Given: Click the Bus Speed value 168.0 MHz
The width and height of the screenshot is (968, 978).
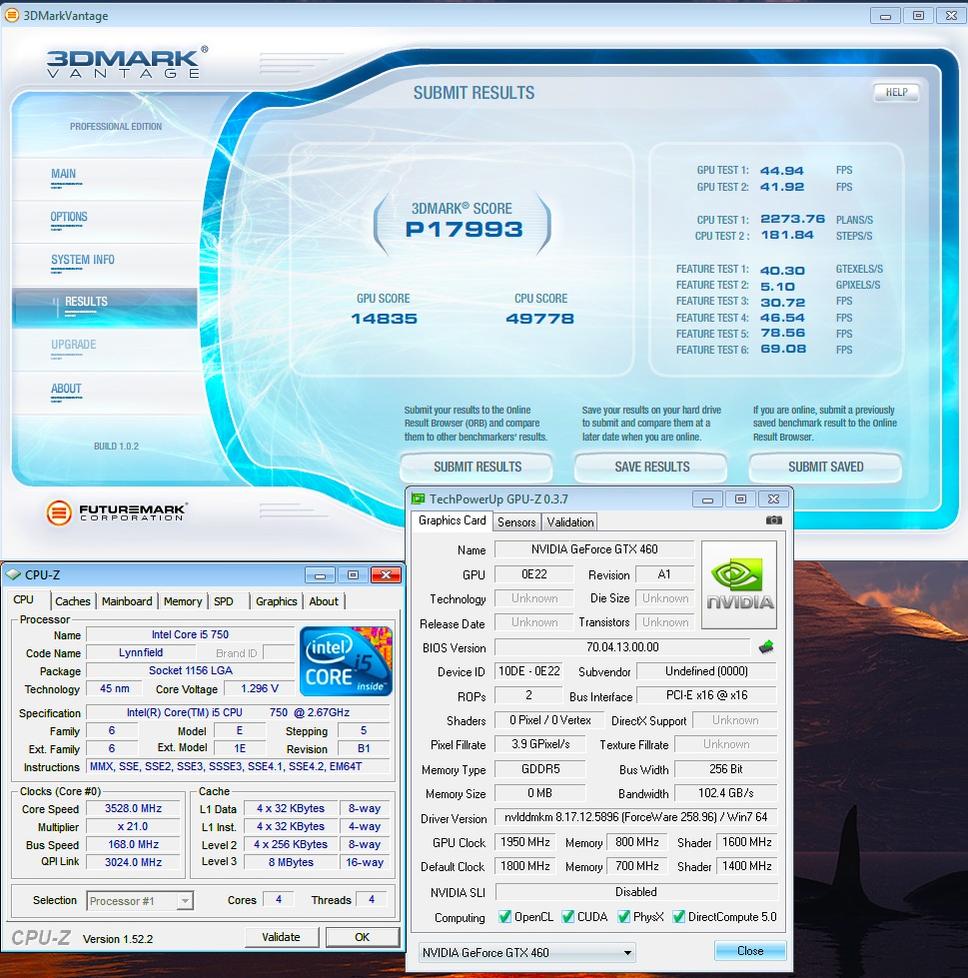Looking at the screenshot, I should click(x=133, y=845).
